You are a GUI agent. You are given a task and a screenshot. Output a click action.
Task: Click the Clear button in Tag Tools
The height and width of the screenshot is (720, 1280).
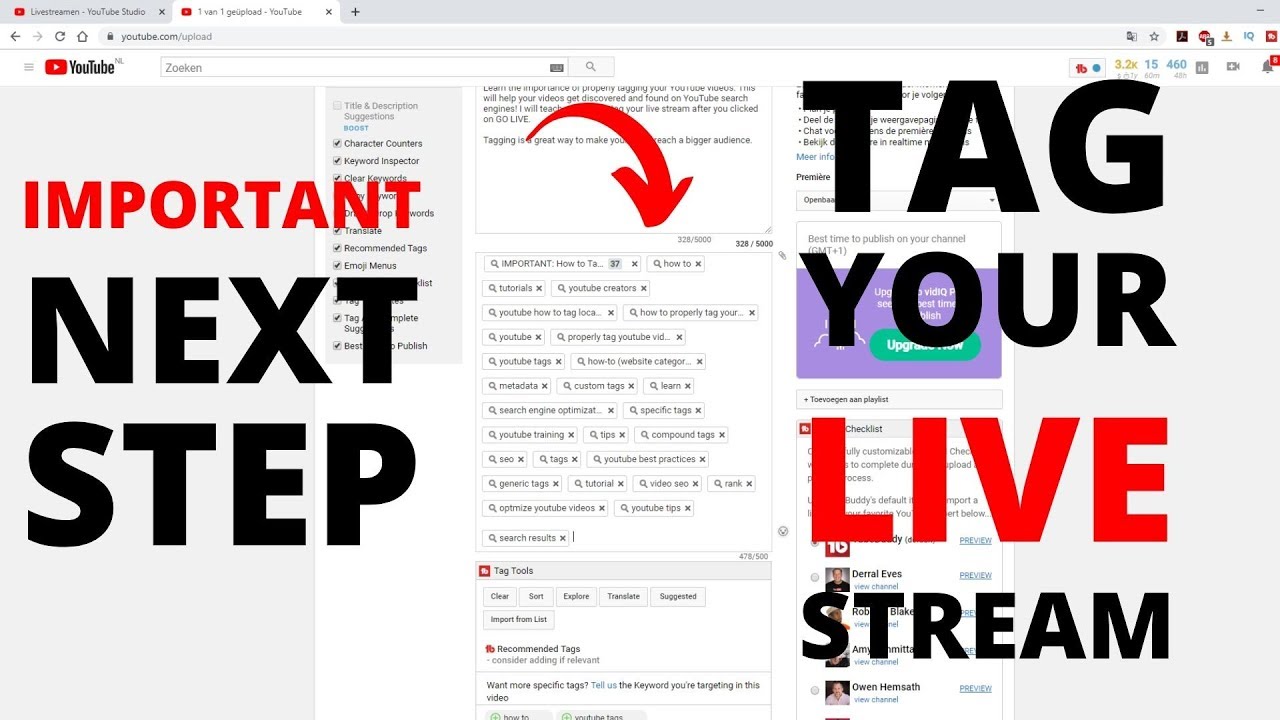point(500,596)
